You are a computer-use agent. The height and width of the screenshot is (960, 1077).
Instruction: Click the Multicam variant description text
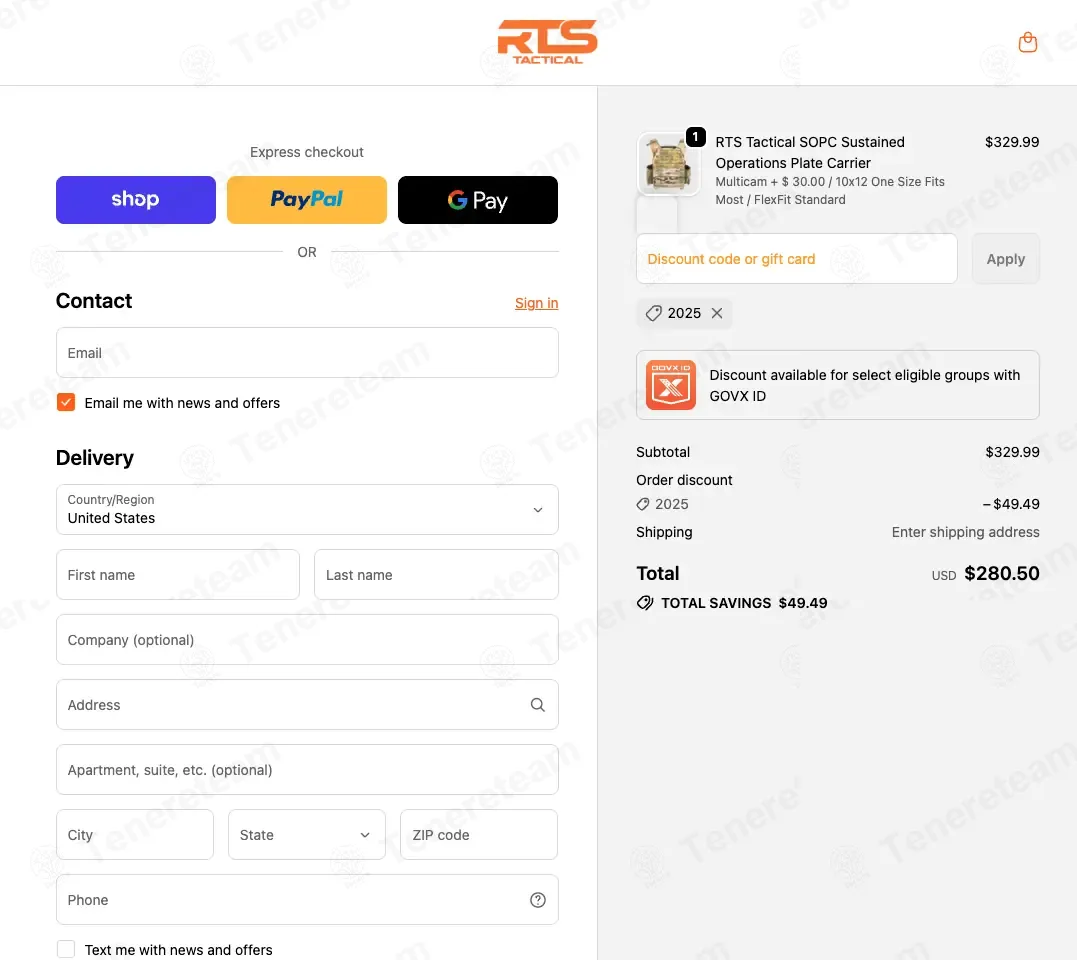coord(830,191)
